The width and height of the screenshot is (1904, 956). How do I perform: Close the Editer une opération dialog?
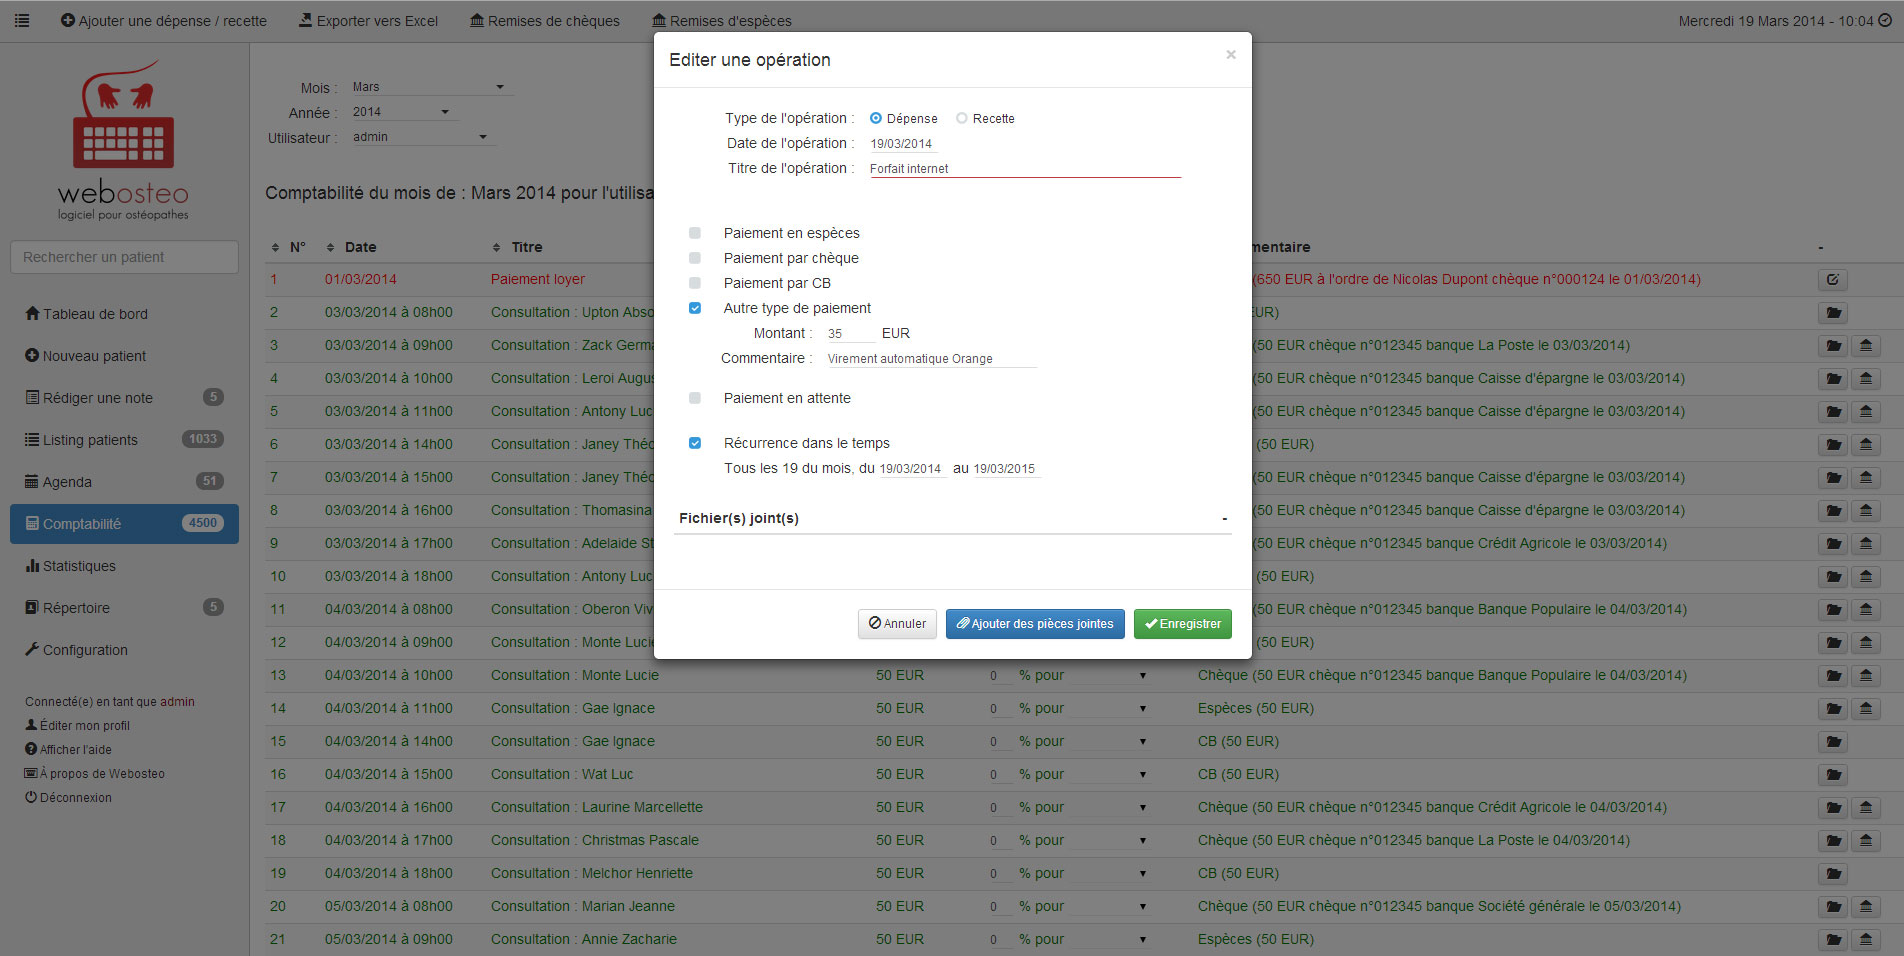click(1230, 55)
